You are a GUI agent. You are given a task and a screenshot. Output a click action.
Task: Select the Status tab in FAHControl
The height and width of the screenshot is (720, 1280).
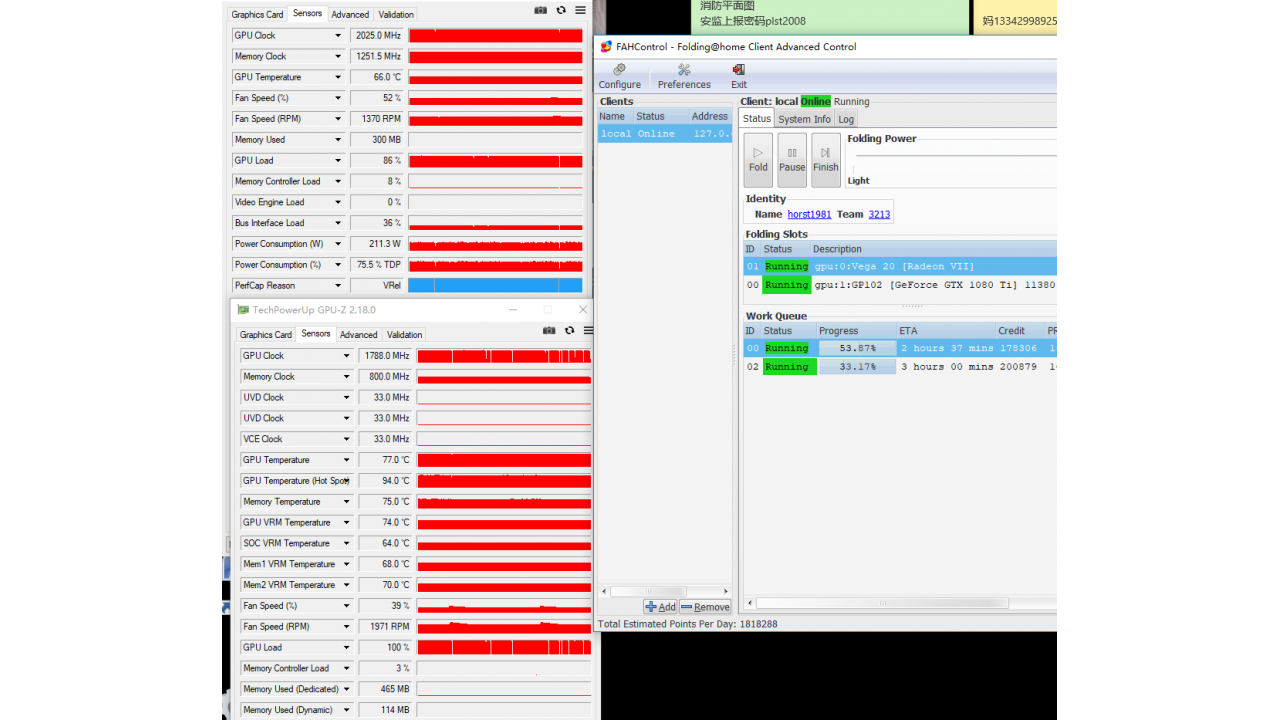click(757, 118)
